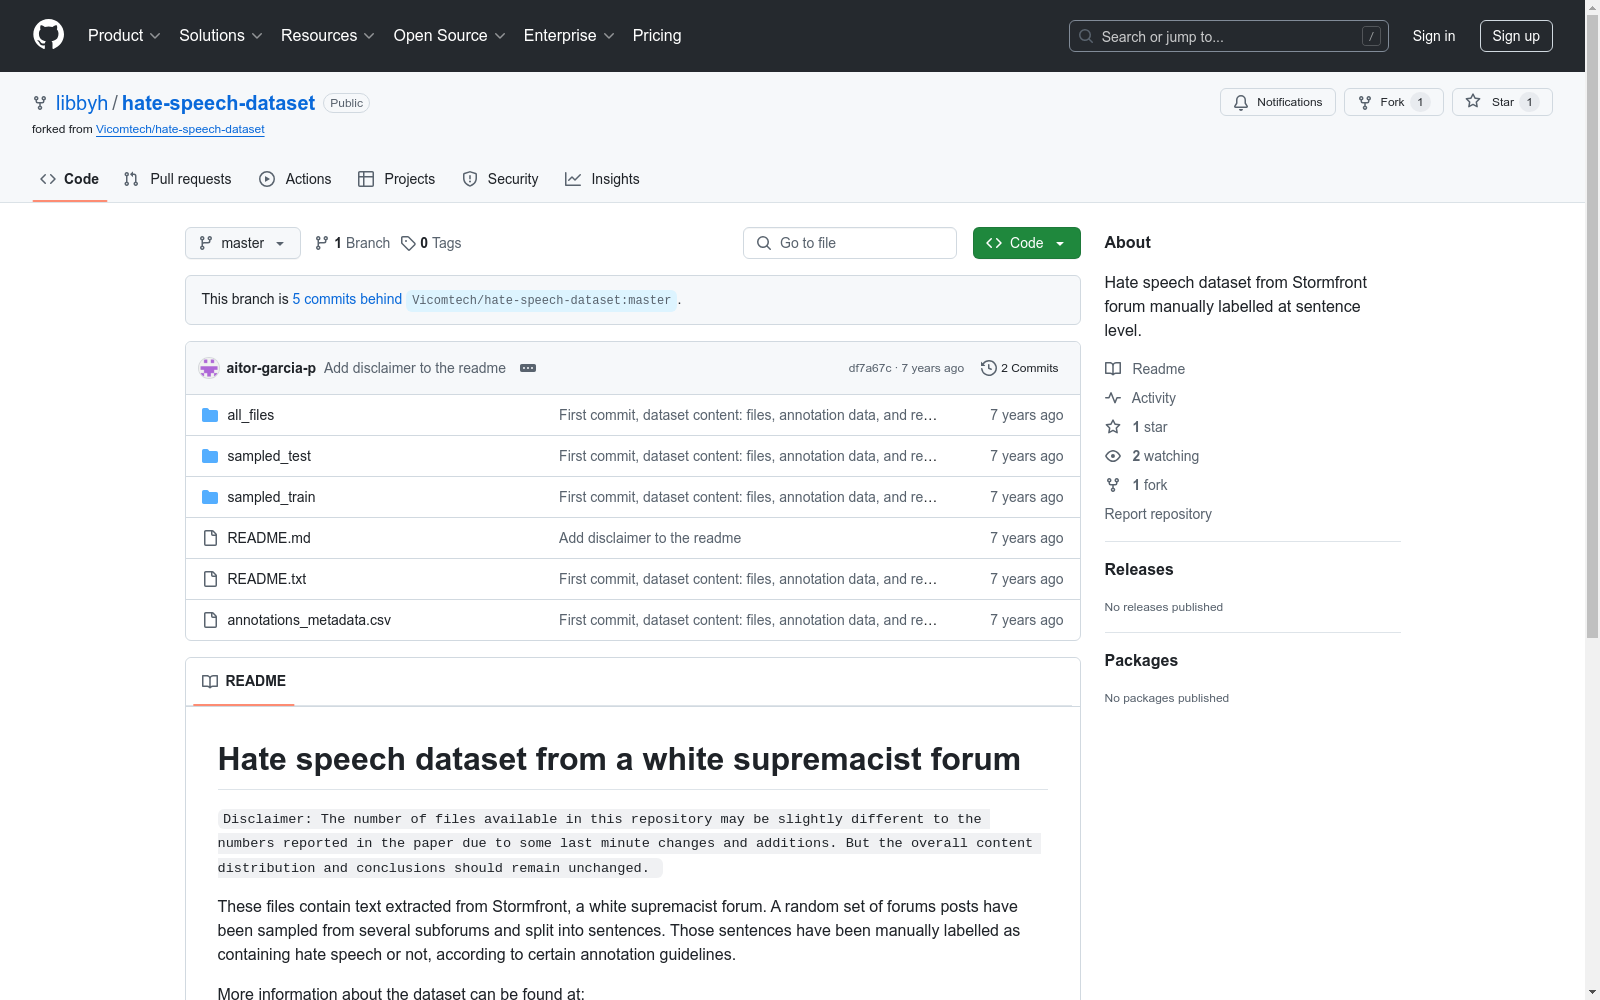The width and height of the screenshot is (1600, 1000).
Task: Click the tag icon next to Tags
Action: [x=408, y=243]
